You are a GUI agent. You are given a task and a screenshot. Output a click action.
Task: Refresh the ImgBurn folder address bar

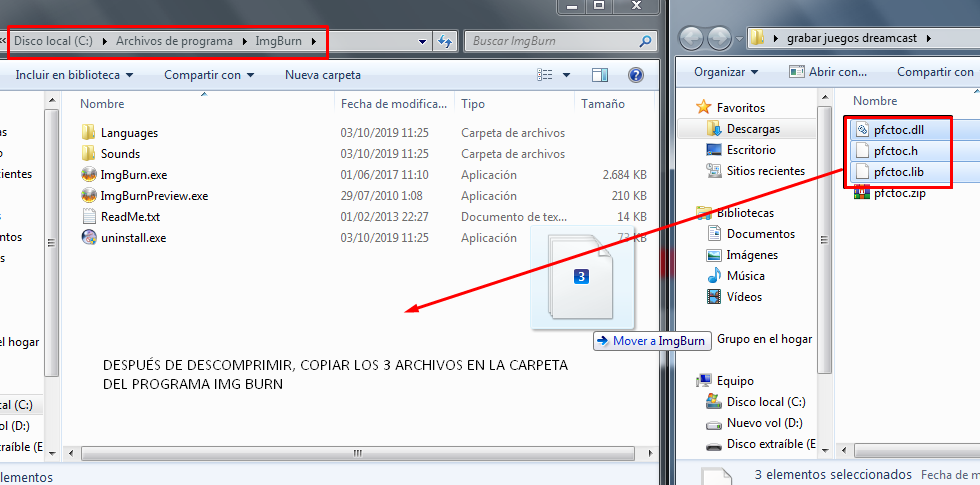[x=446, y=41]
